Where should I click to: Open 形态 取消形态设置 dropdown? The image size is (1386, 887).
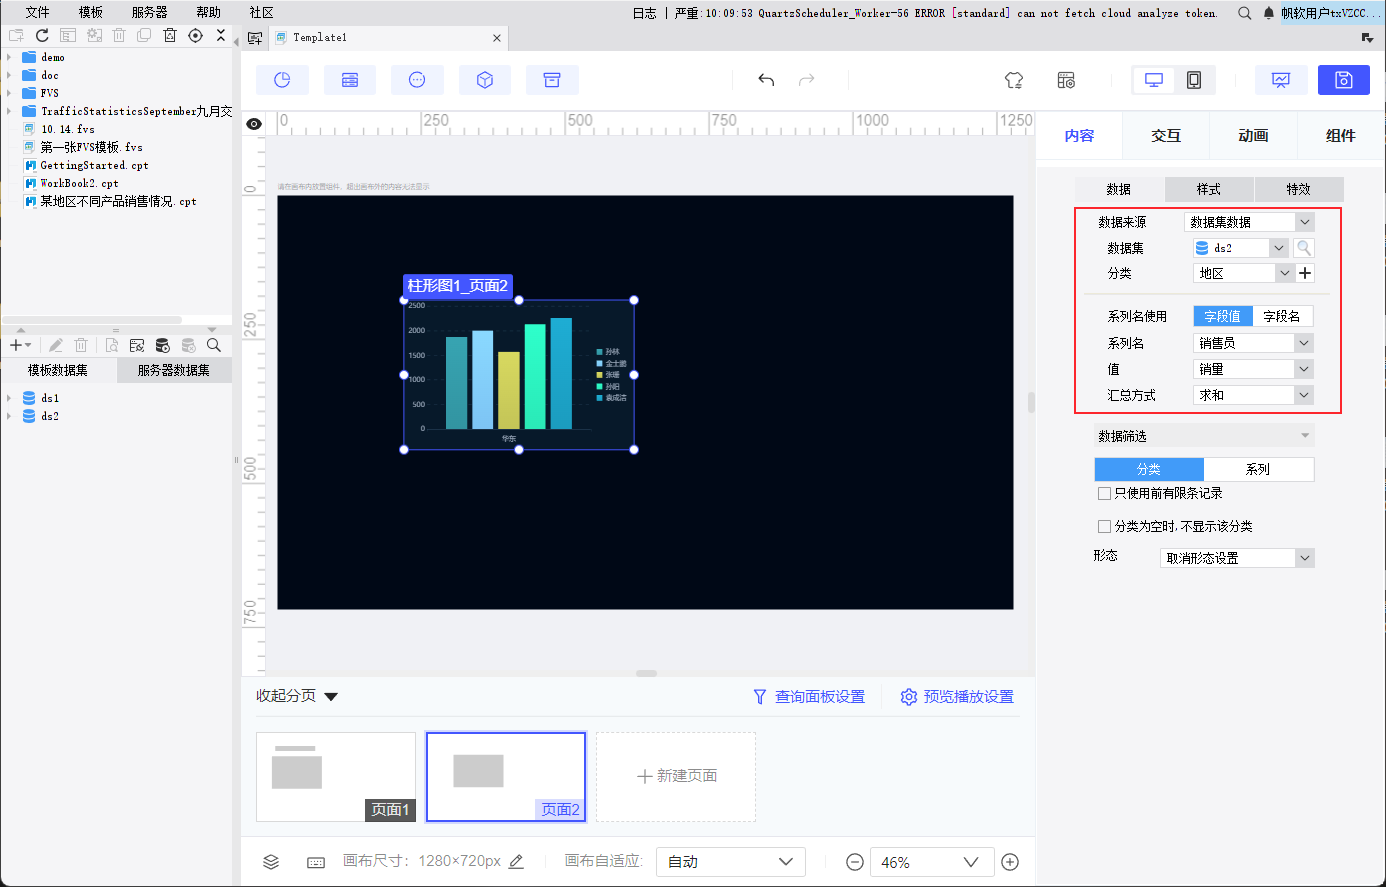point(1237,558)
